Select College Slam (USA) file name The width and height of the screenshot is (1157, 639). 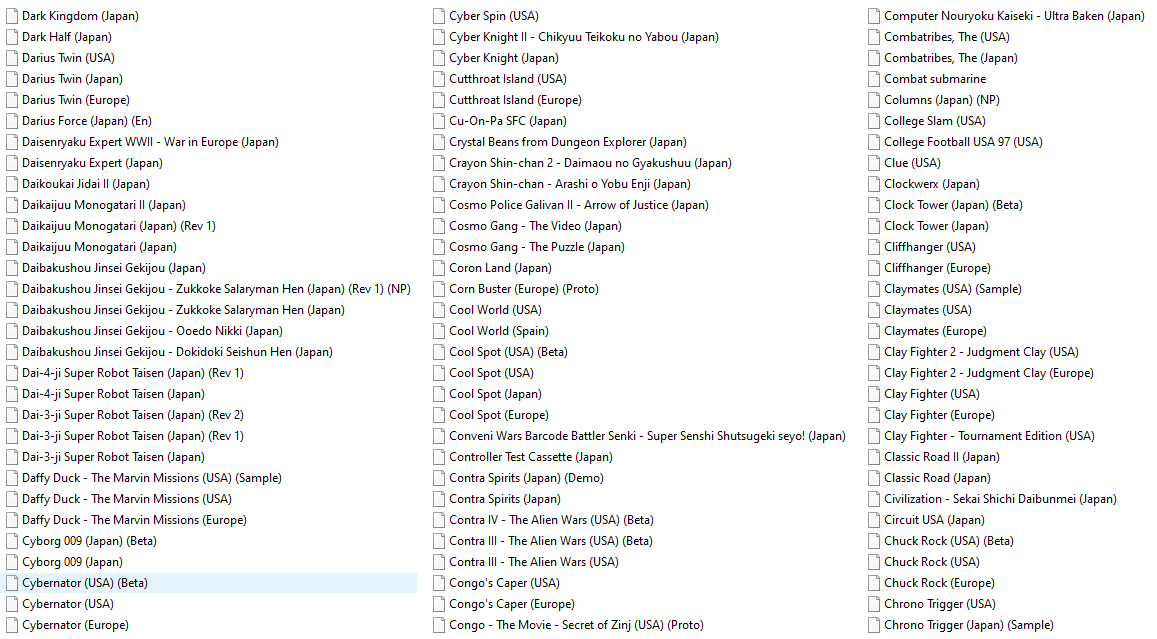coord(935,121)
